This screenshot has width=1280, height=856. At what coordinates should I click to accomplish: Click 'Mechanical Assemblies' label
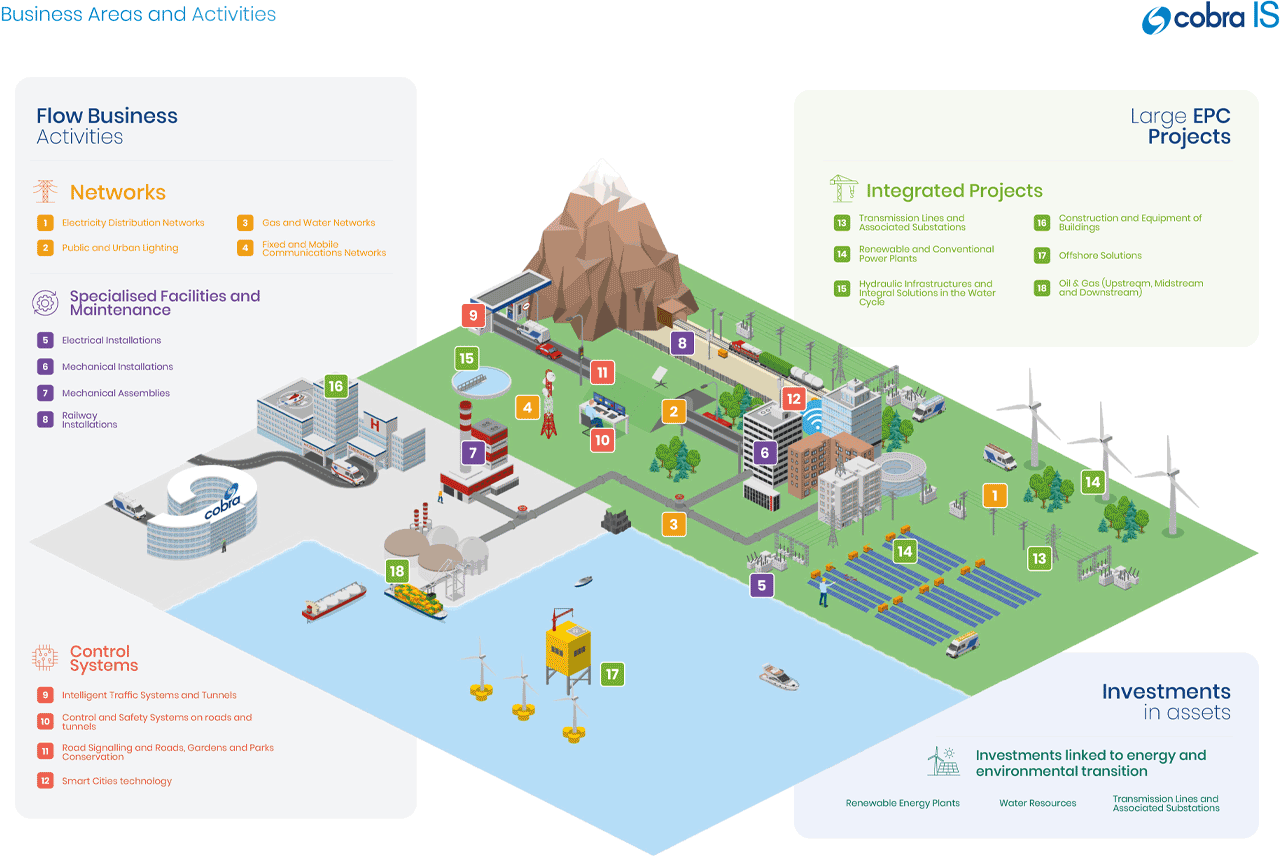pos(116,393)
